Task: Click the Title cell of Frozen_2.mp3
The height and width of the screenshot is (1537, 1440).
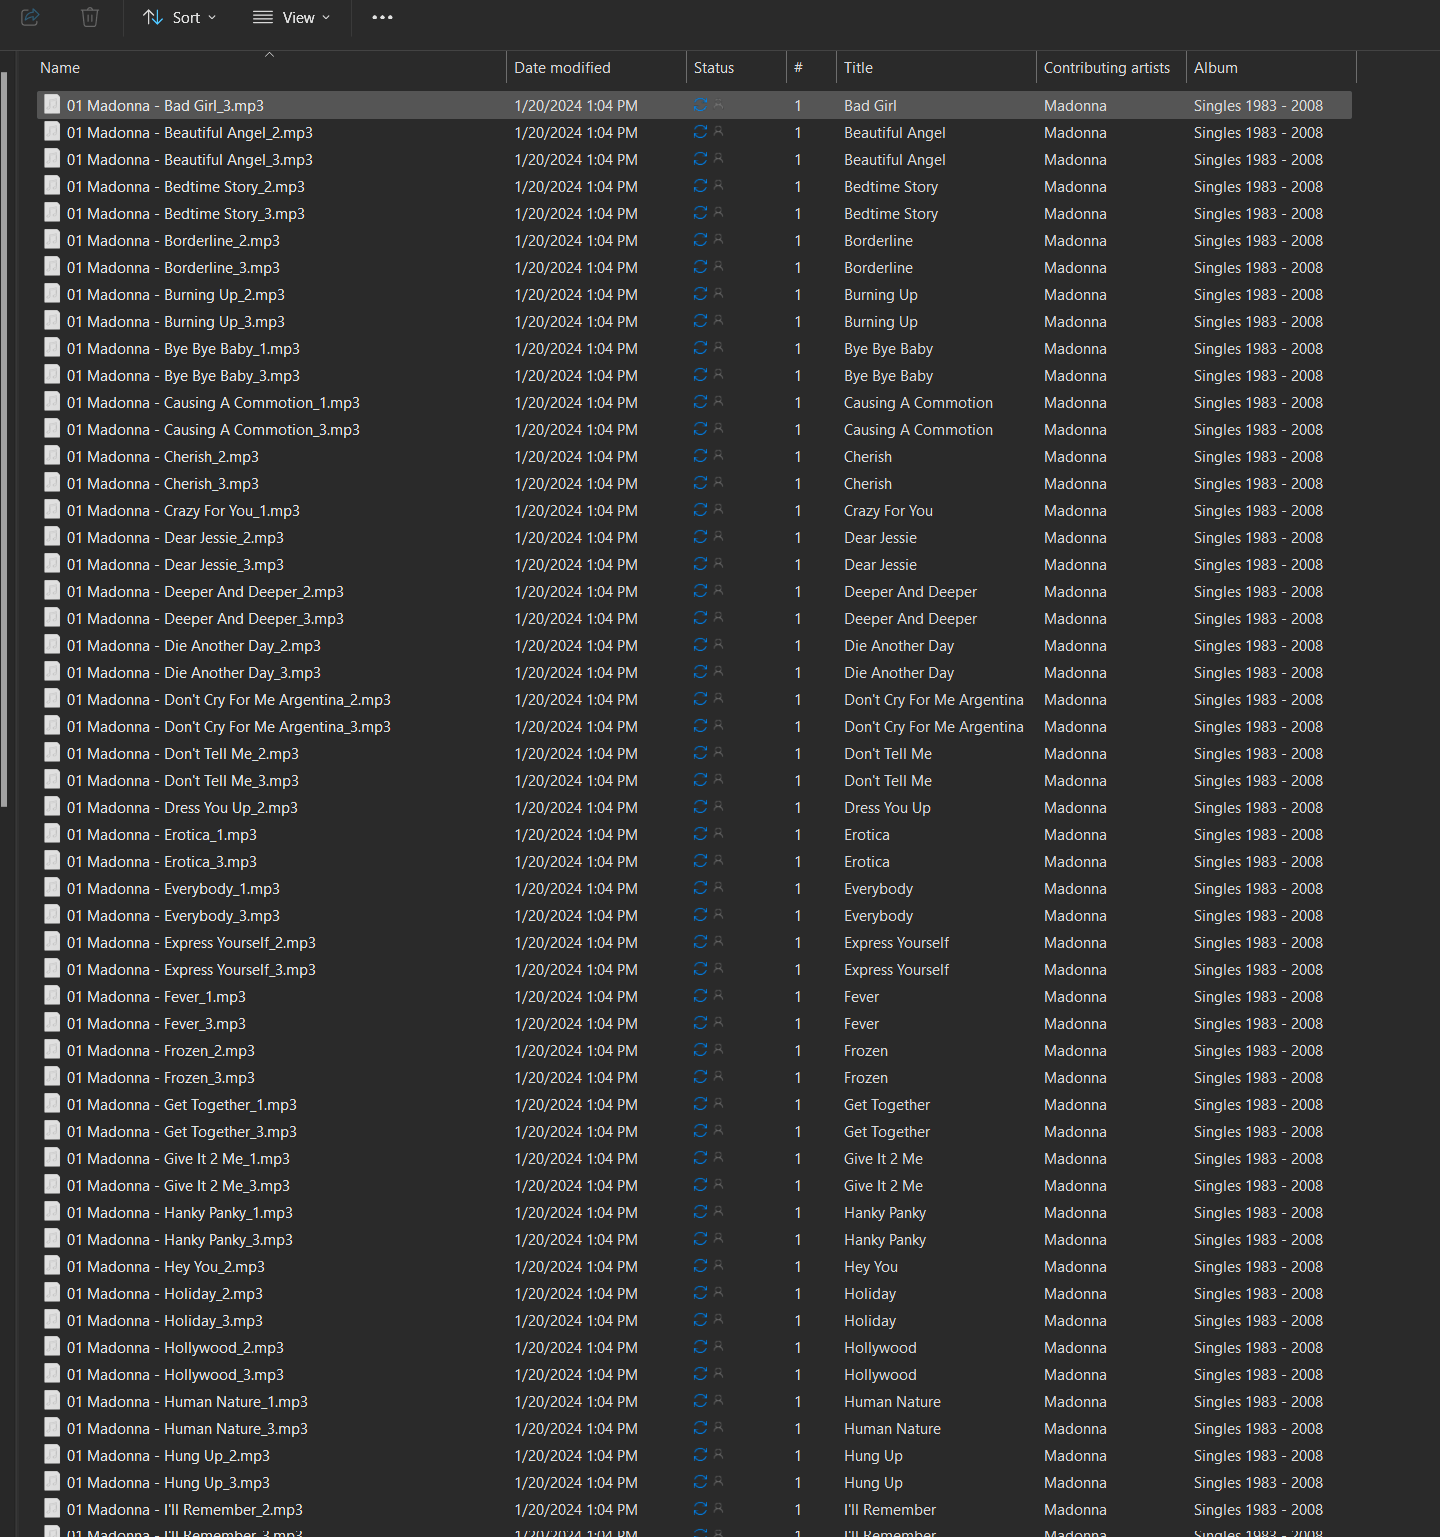Action: click(x=866, y=1050)
